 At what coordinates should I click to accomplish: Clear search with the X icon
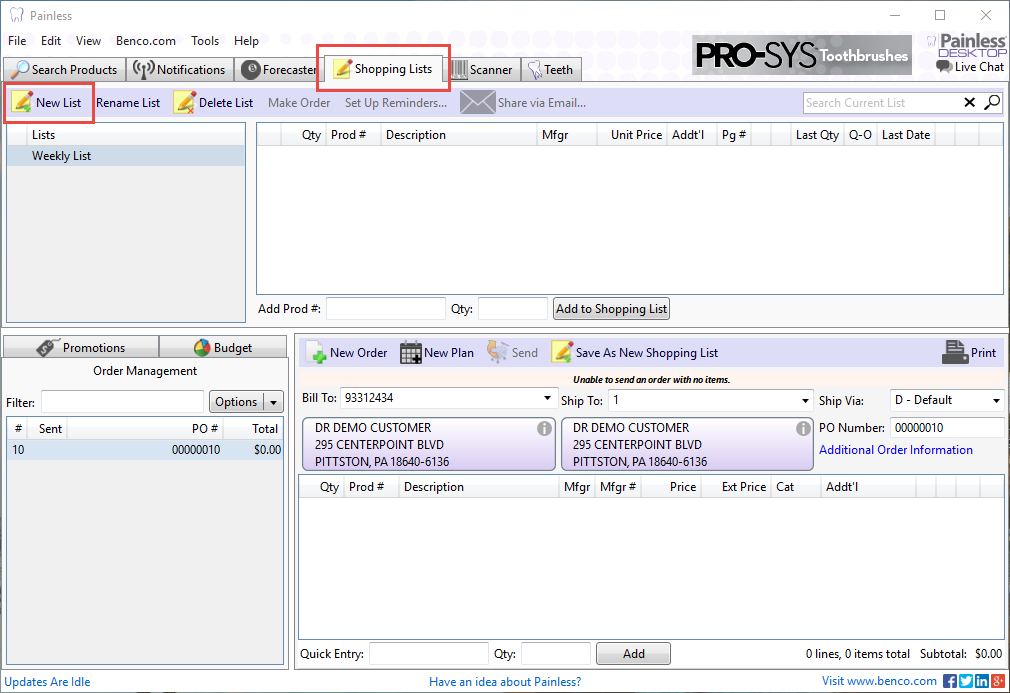[969, 103]
